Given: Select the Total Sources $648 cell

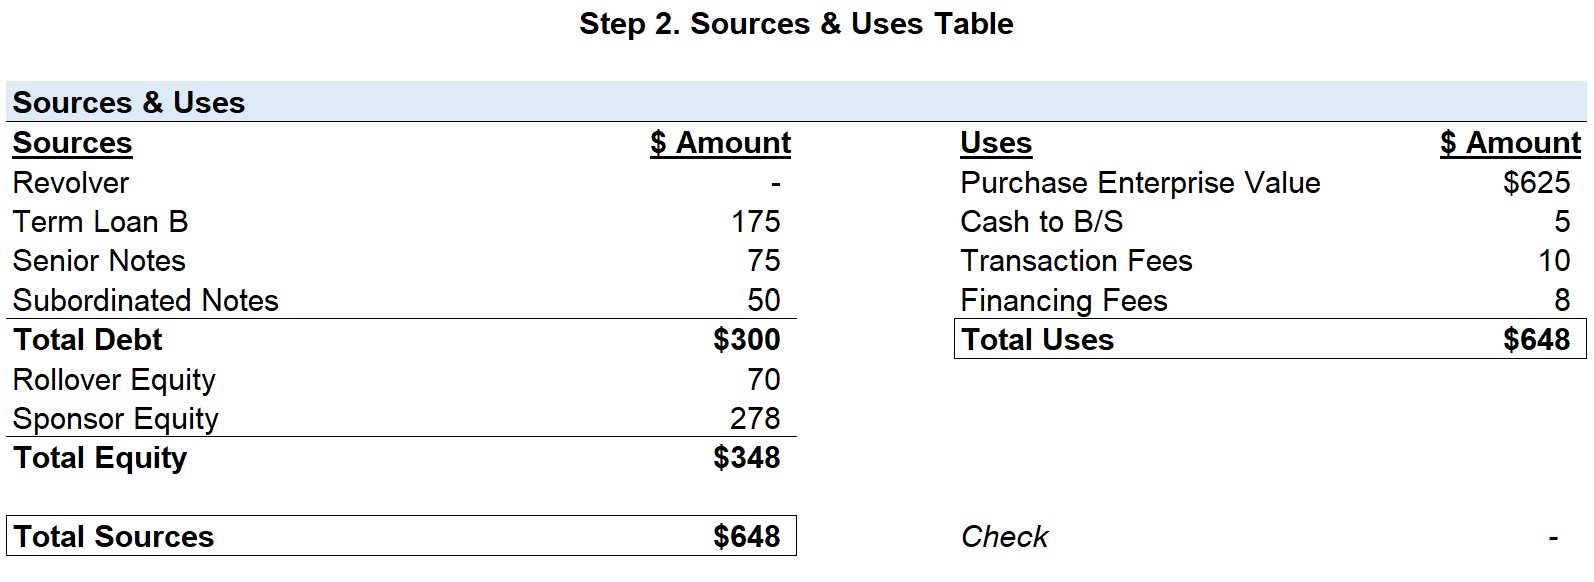Looking at the screenshot, I should (747, 536).
